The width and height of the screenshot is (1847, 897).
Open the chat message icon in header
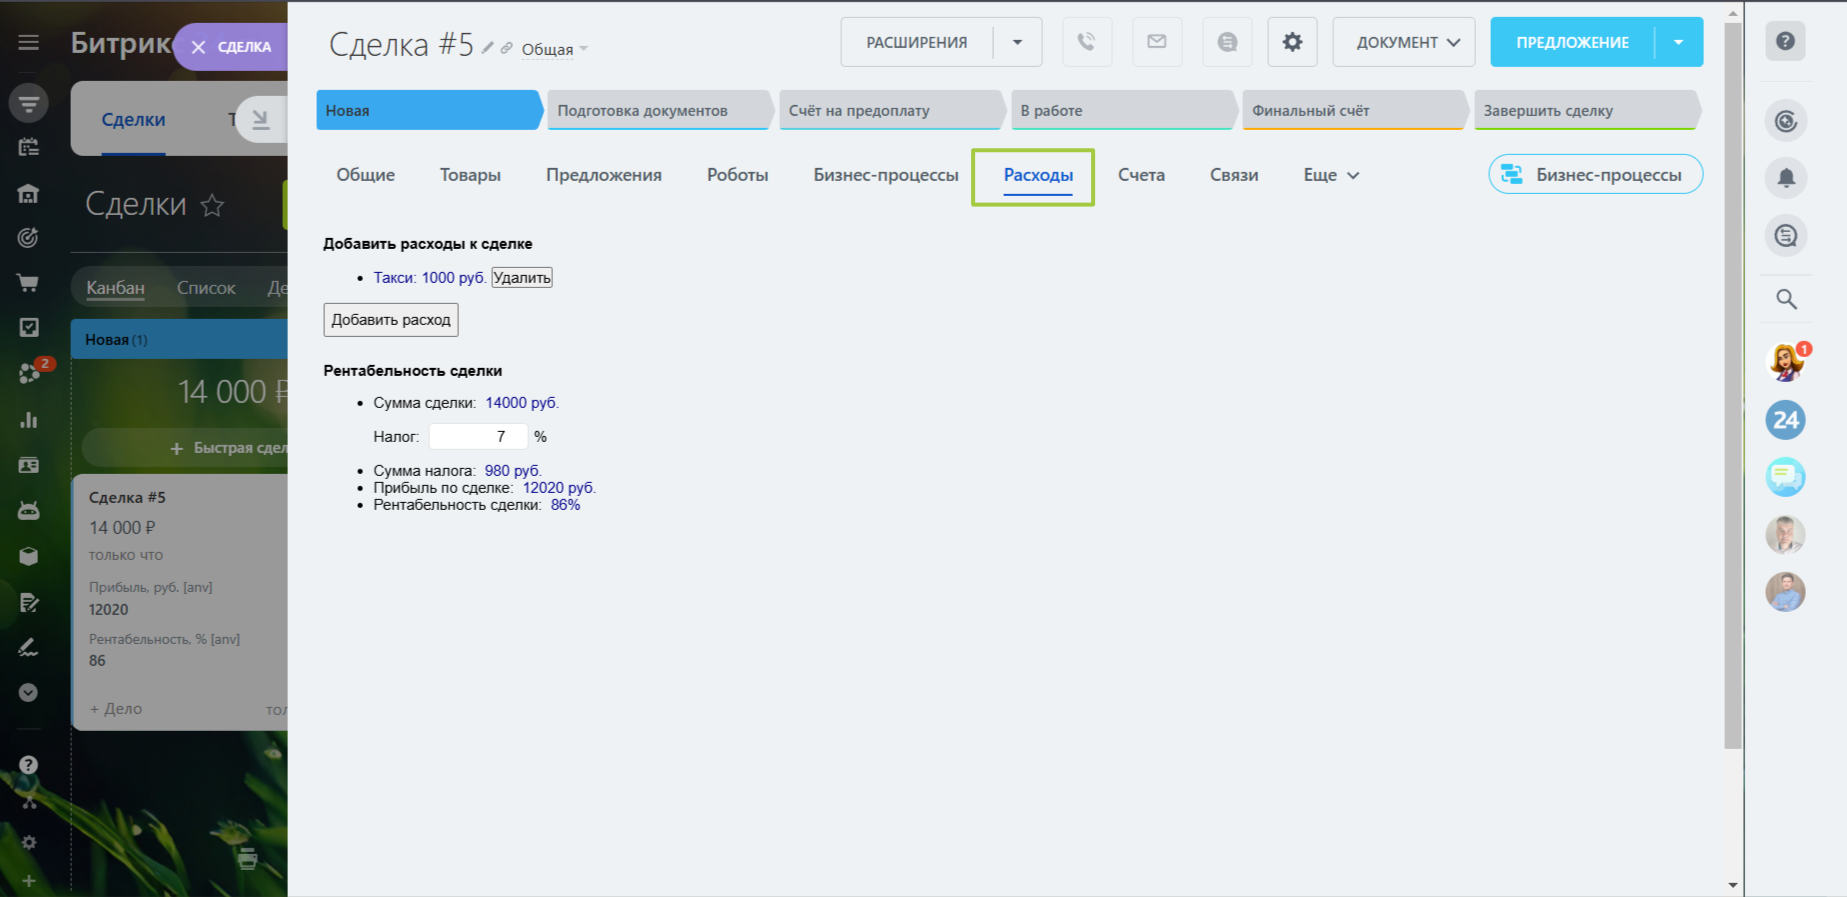1227,42
